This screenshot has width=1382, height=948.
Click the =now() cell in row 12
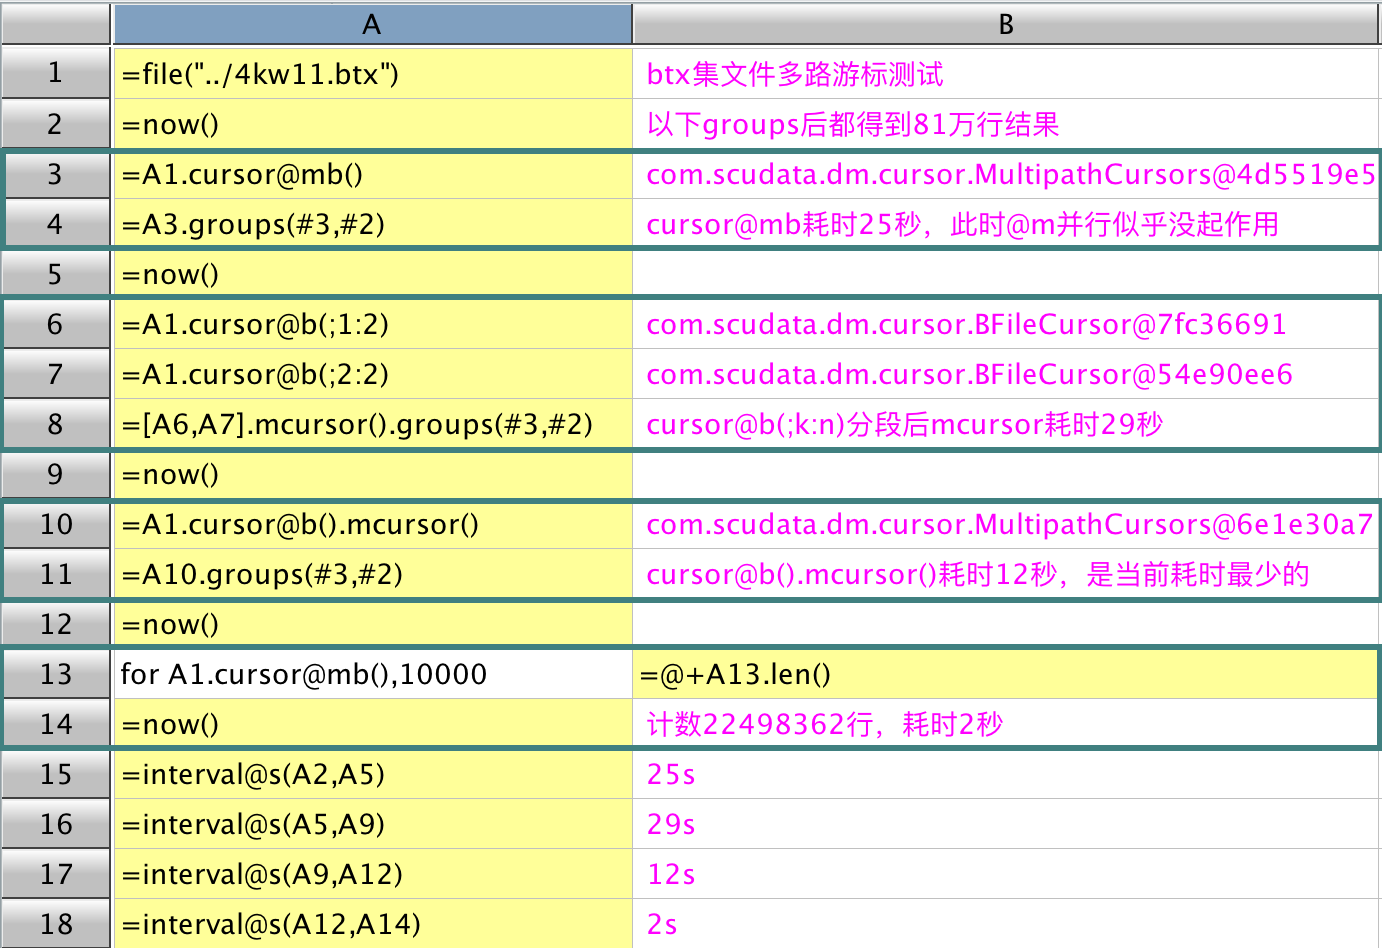coord(373,623)
